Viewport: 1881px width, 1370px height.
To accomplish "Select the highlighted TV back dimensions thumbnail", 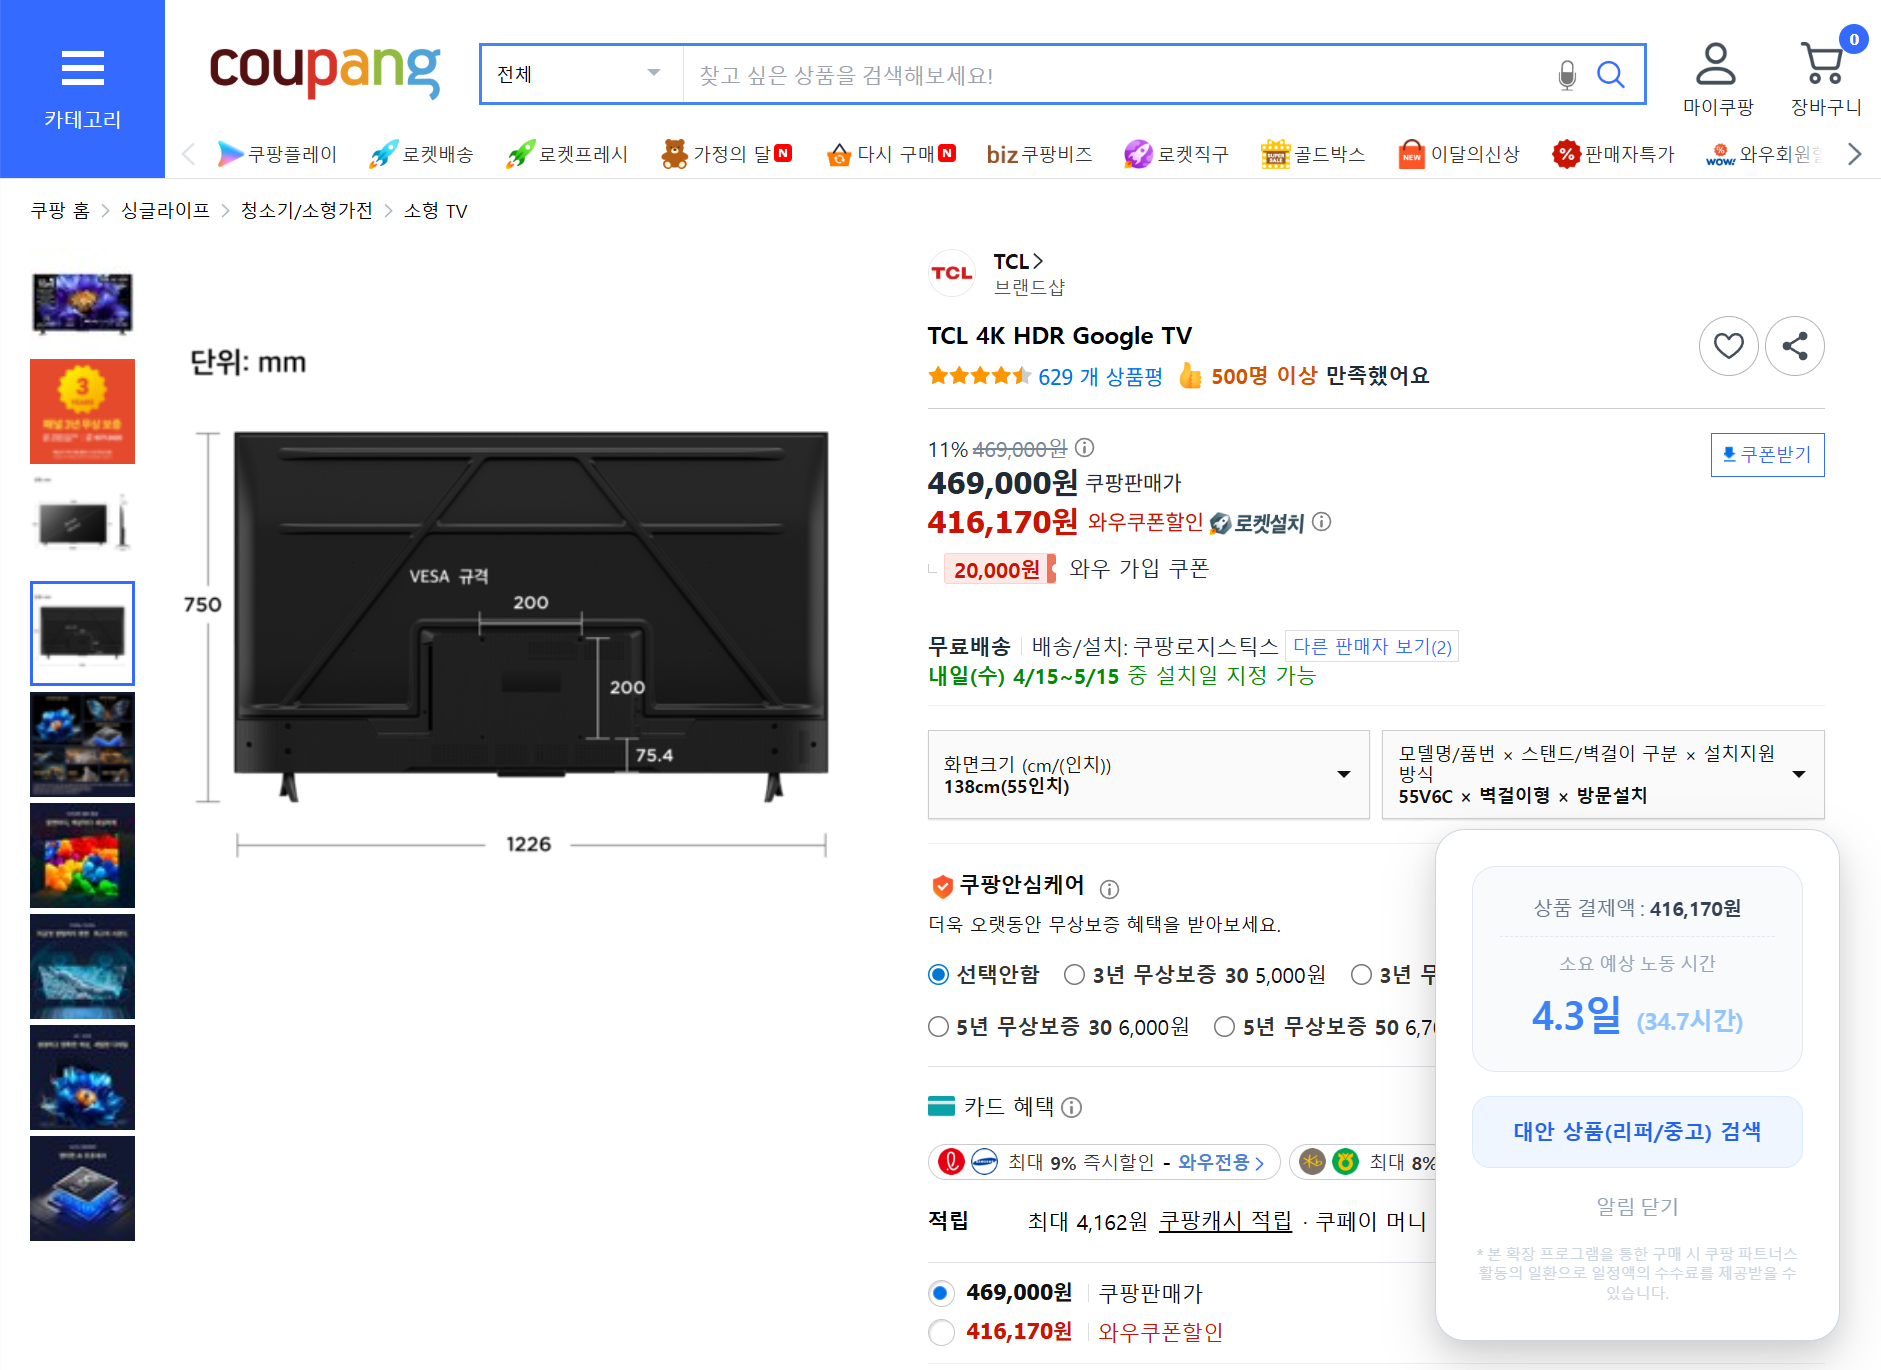I will click(82, 633).
